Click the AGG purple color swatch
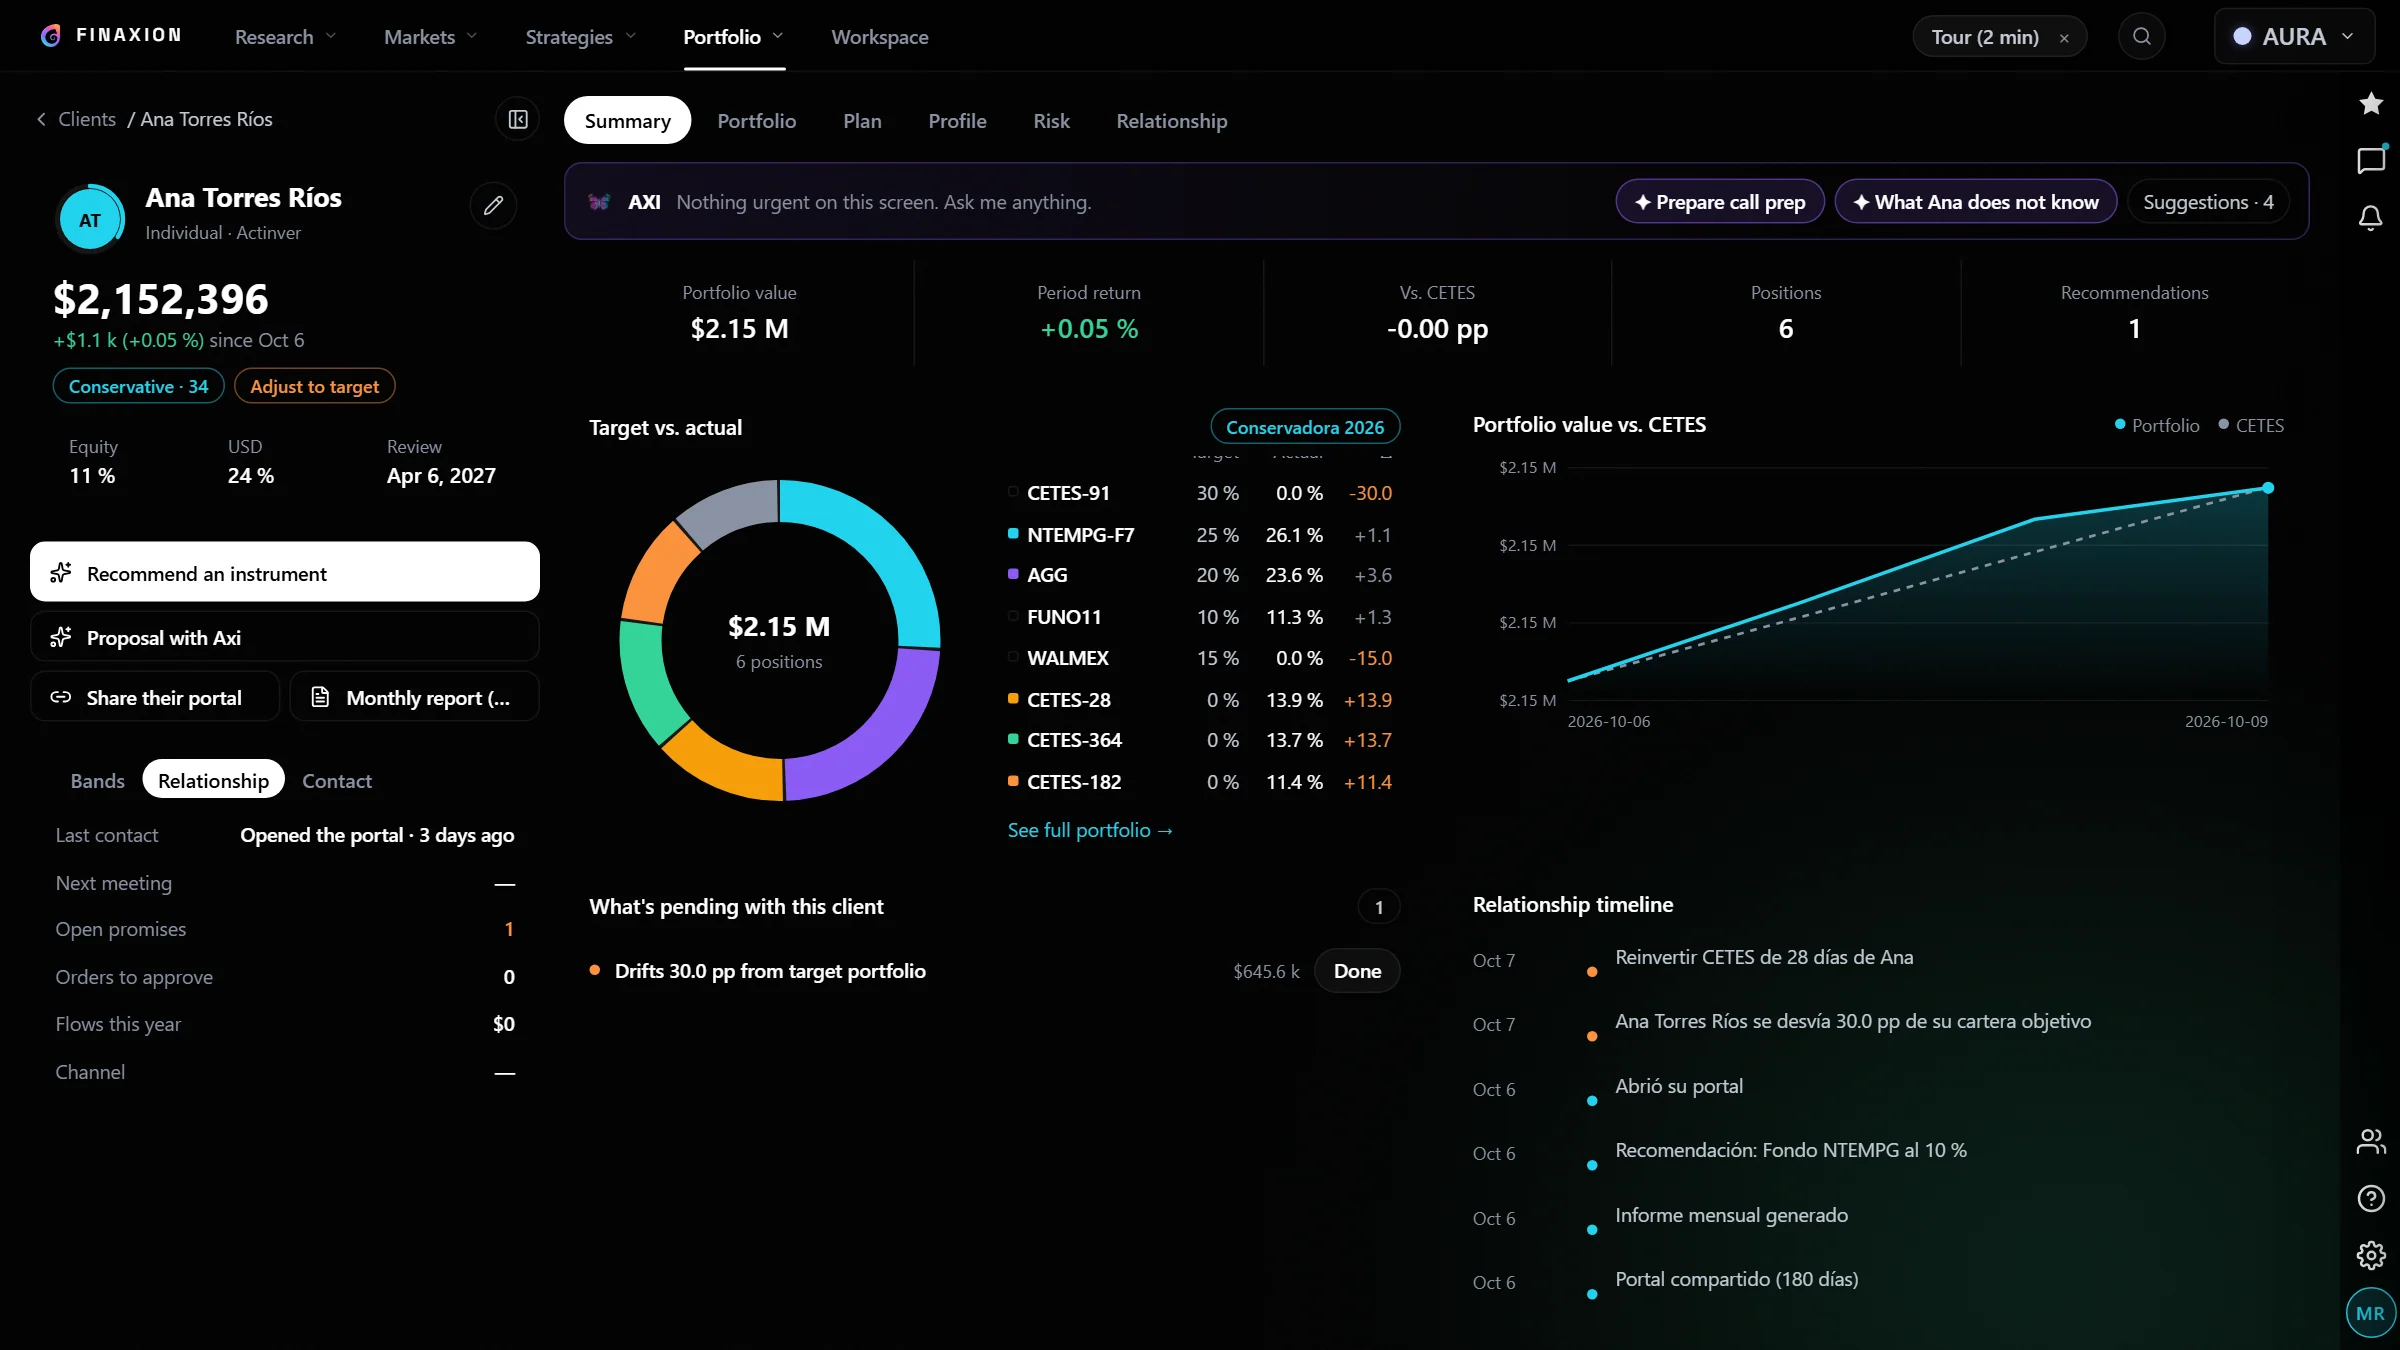 pos(1013,574)
